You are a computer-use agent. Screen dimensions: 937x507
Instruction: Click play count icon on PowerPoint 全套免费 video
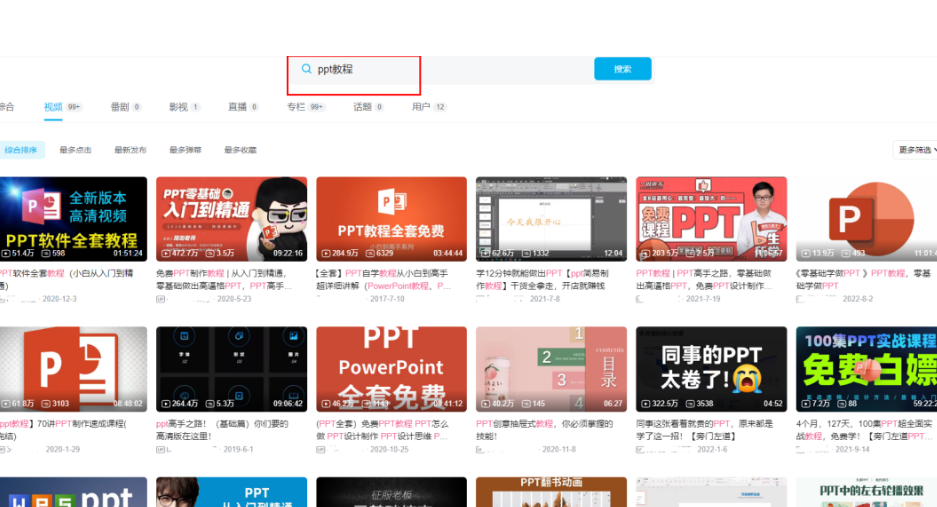point(324,404)
